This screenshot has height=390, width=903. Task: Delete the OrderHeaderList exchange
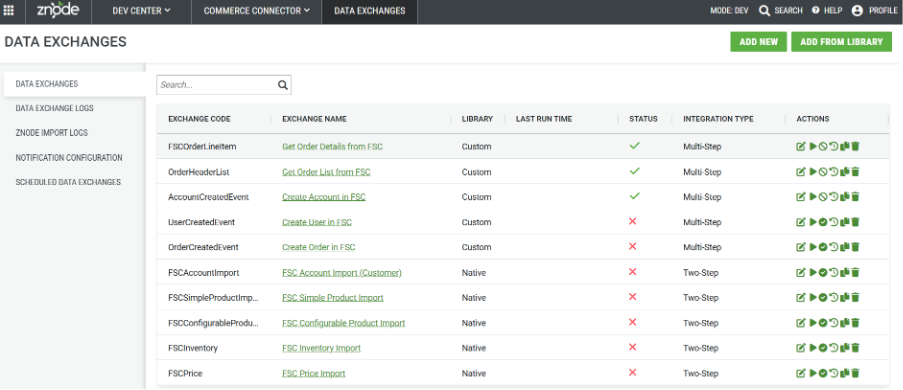click(855, 172)
